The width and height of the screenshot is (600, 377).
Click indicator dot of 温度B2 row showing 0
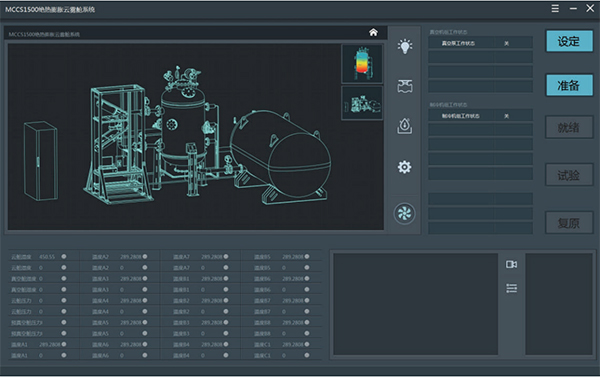tap(226, 311)
